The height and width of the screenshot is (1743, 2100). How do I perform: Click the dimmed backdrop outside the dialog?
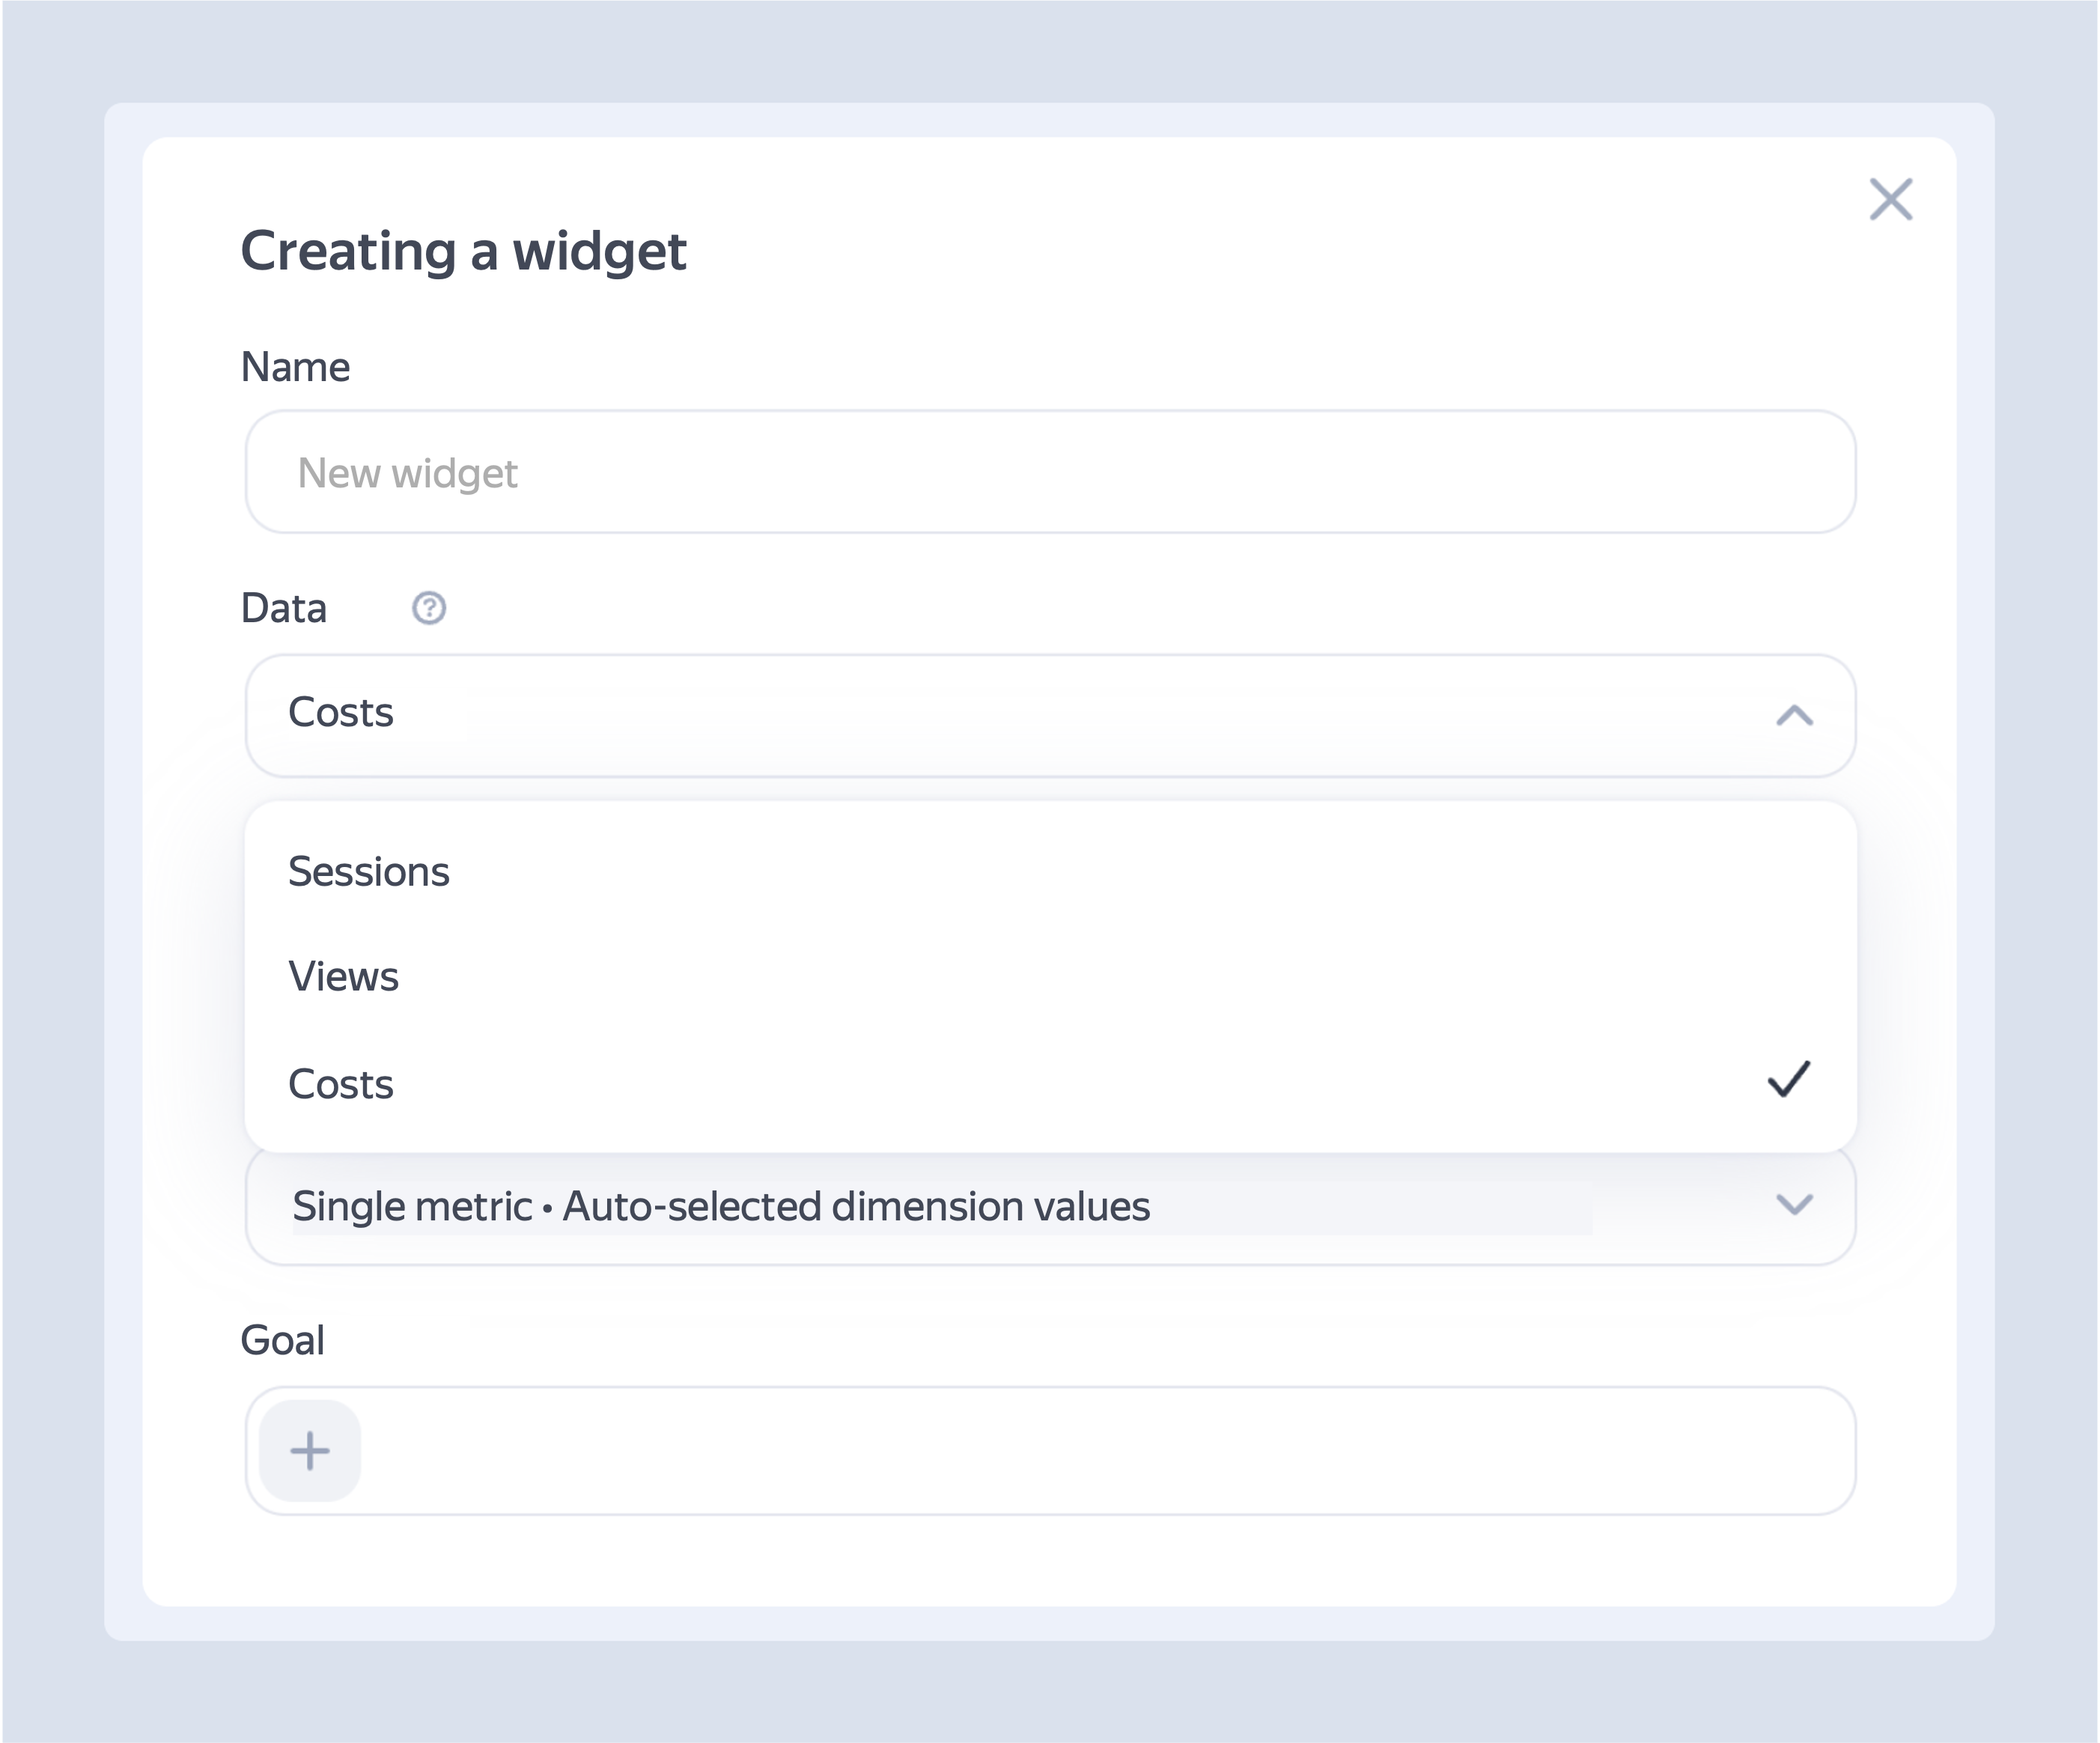[1050, 50]
